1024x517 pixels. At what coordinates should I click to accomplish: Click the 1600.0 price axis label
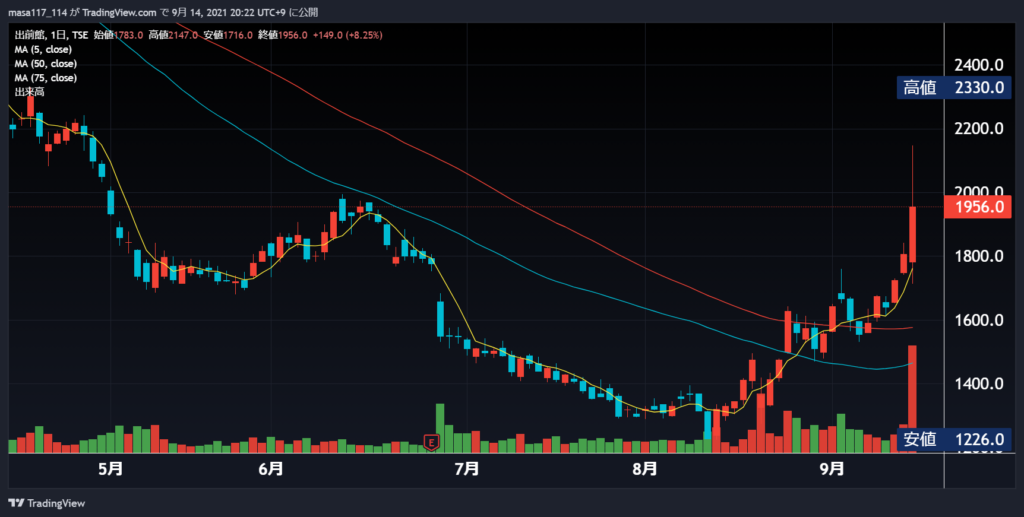(978, 320)
